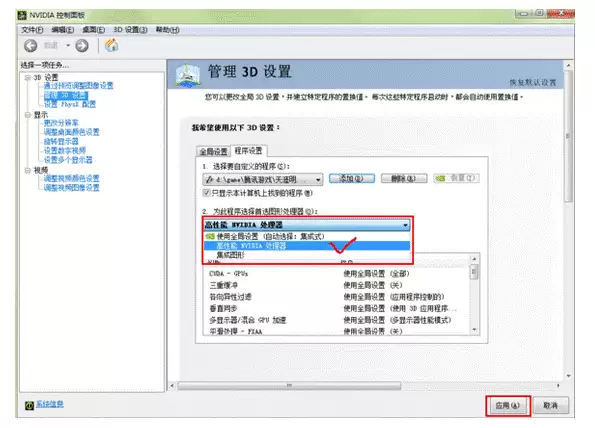The width and height of the screenshot is (595, 428).
Task: Click settings list scrollbar up arrow
Action: 474,259
